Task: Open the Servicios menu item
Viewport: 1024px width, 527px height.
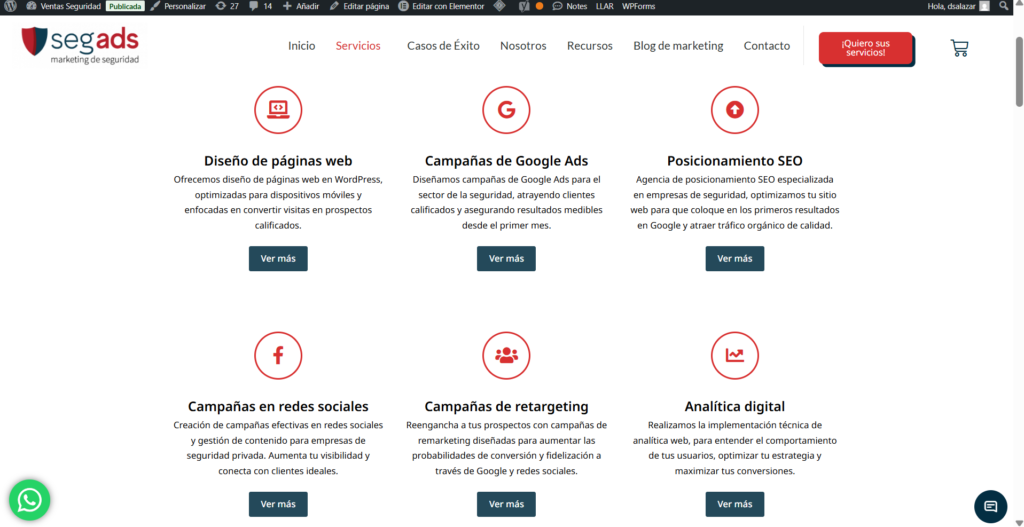Action: point(358,46)
